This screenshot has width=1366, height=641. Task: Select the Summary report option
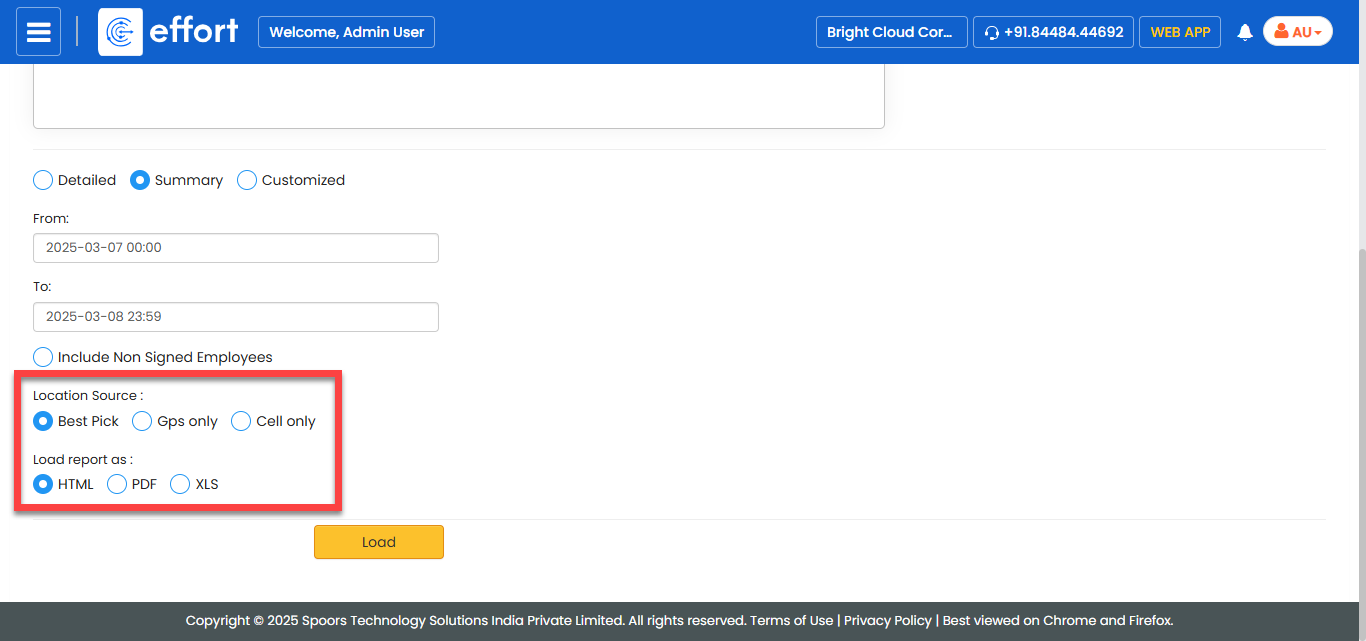(140, 180)
